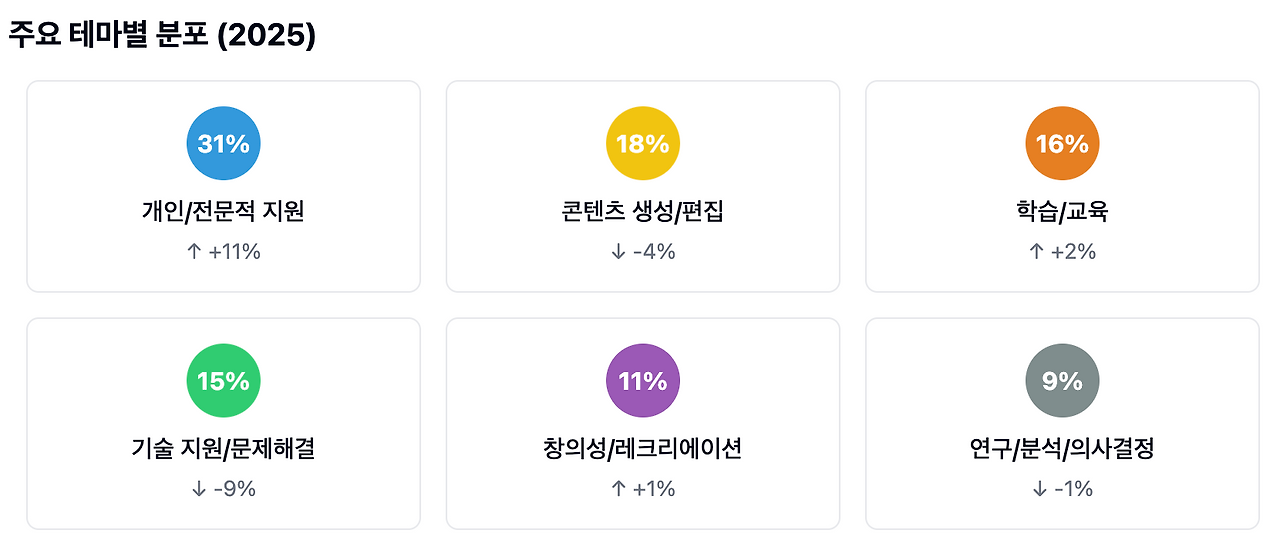Click the -9% downward change indicator
1280x550 pixels.
[x=223, y=489]
